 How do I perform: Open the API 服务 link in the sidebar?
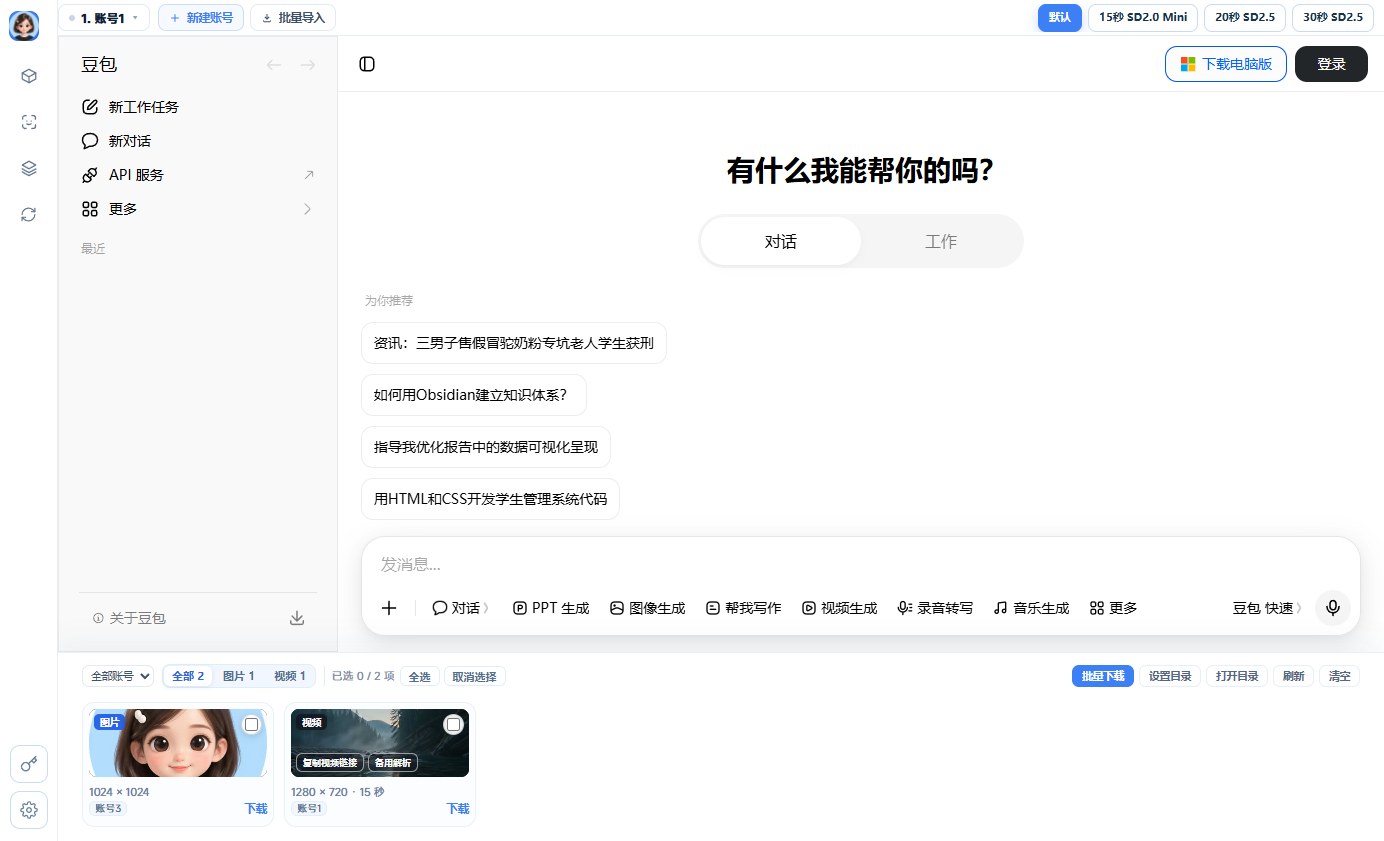coord(197,175)
